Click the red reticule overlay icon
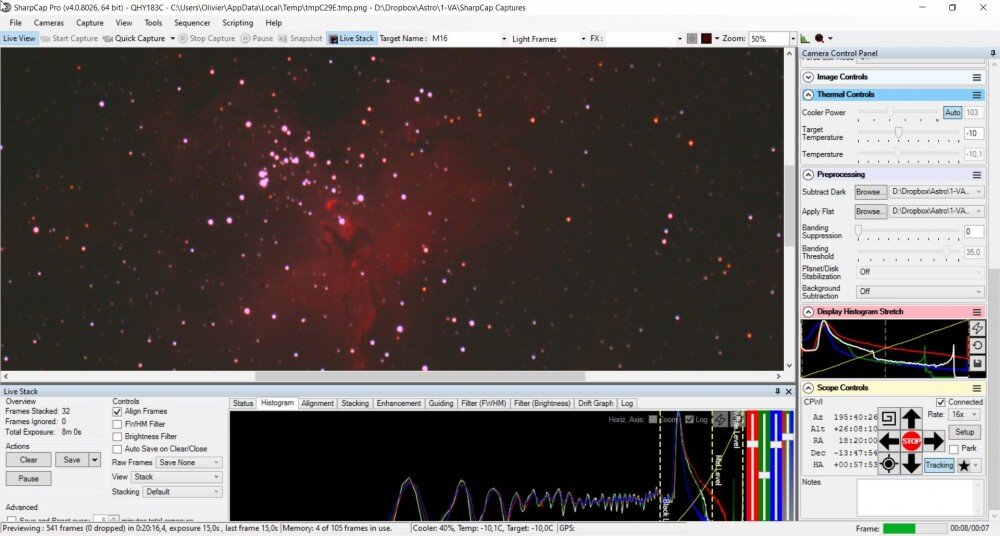This screenshot has width=1000, height=536. (x=706, y=38)
